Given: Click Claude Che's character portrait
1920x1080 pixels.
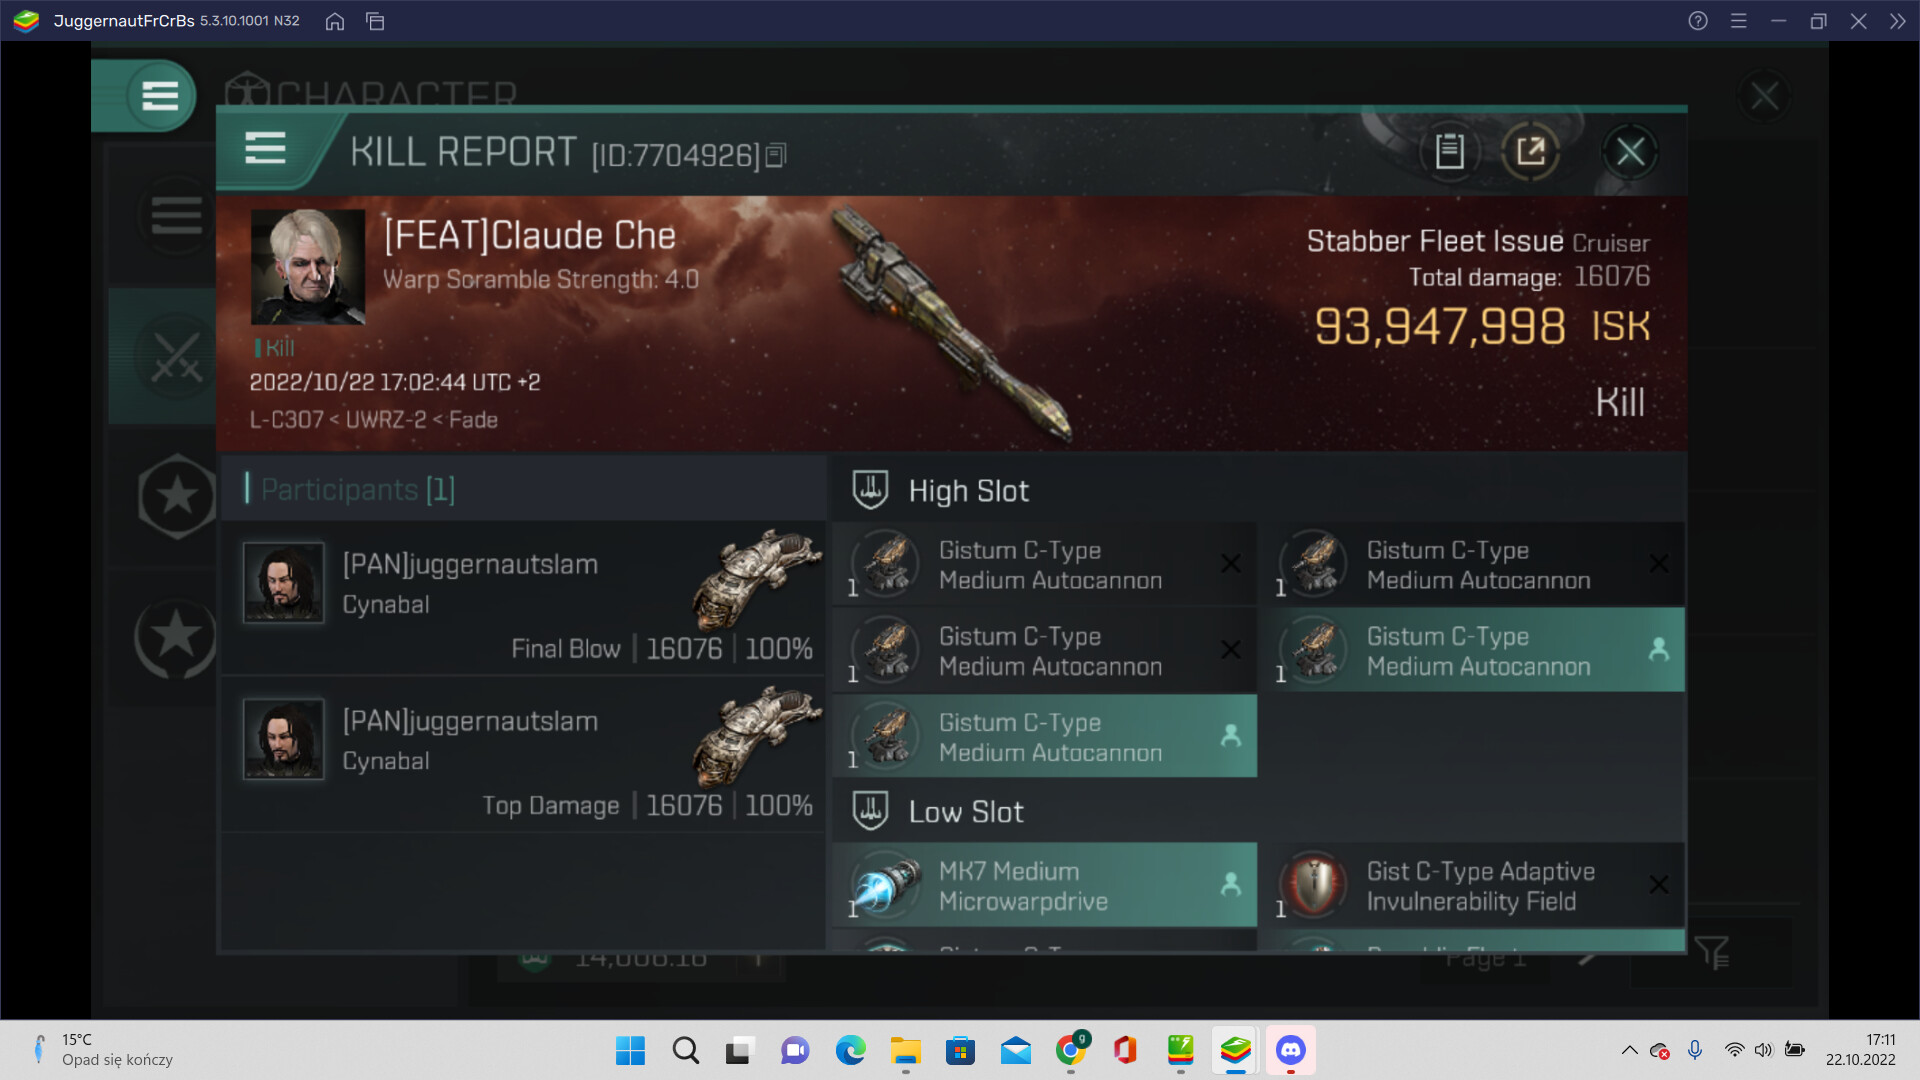Looking at the screenshot, I should point(307,267).
